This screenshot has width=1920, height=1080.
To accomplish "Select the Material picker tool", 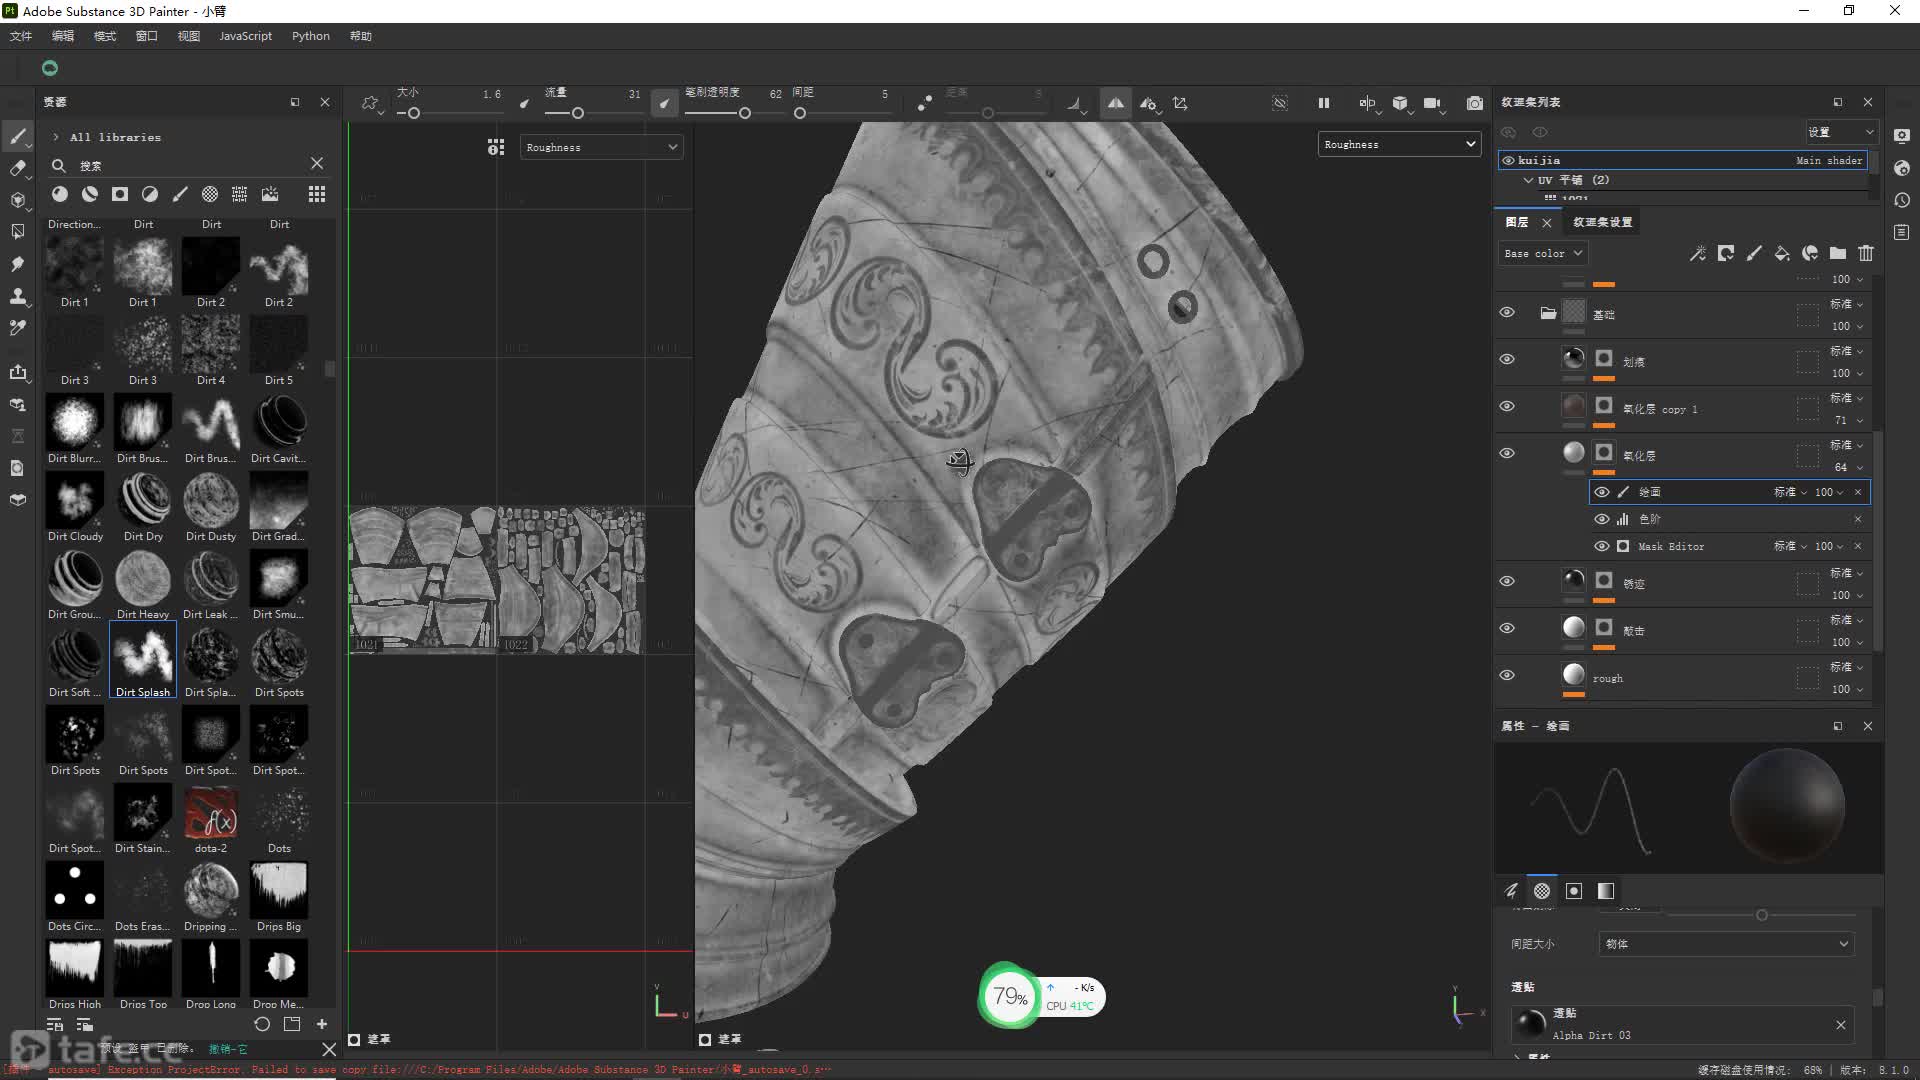I will click(x=18, y=328).
